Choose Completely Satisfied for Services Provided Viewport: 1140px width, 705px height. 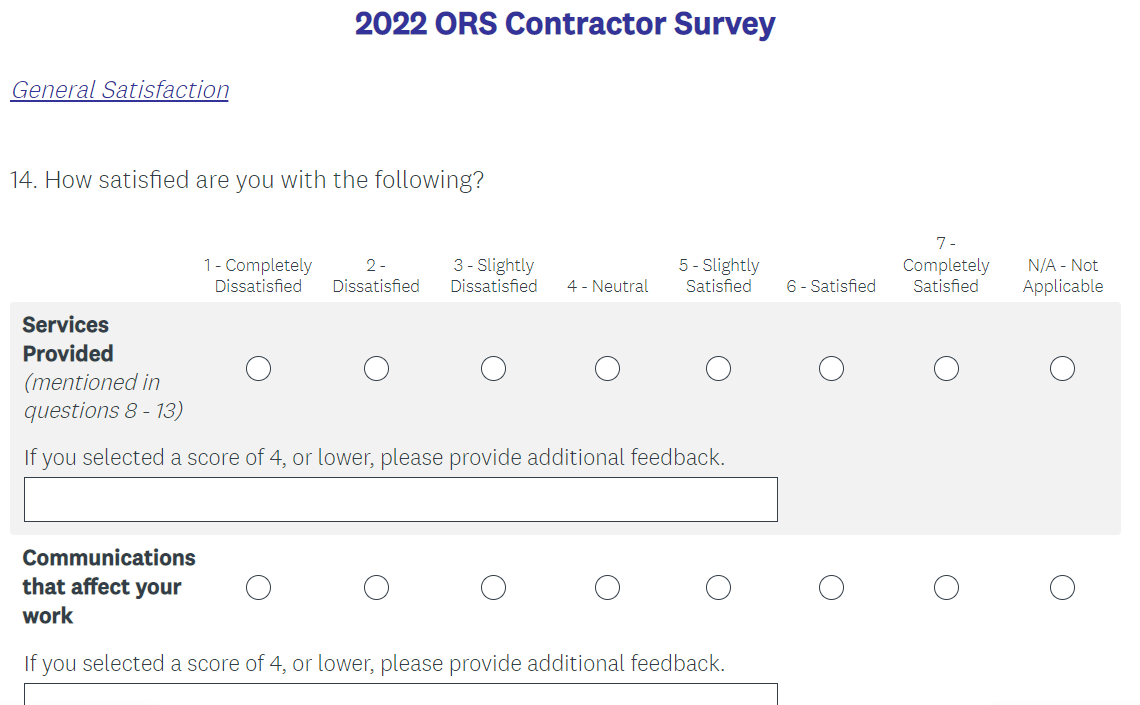point(946,369)
